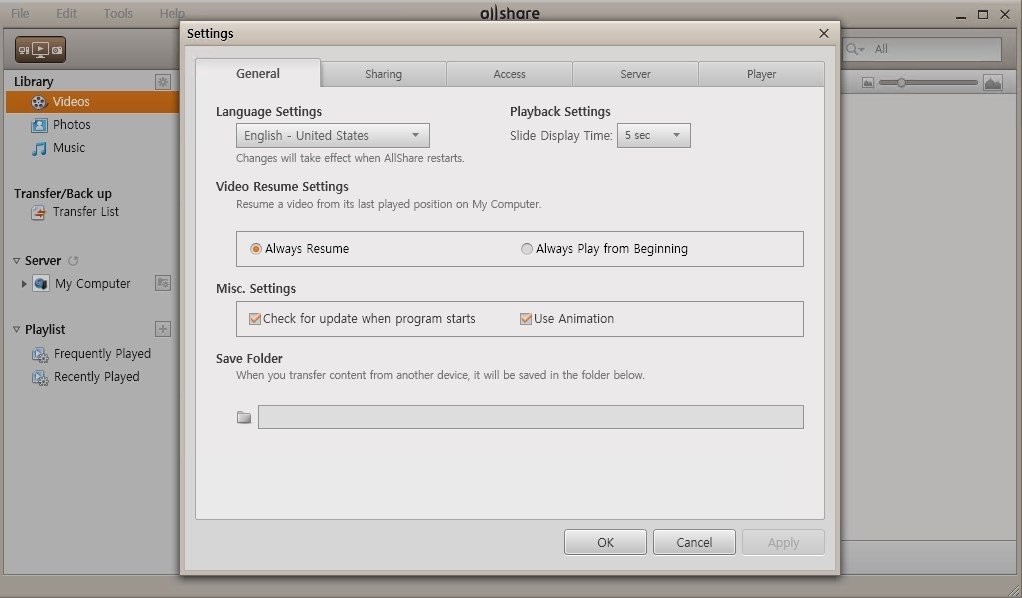Maximize the AllShare window
The width and height of the screenshot is (1022, 598).
983,14
